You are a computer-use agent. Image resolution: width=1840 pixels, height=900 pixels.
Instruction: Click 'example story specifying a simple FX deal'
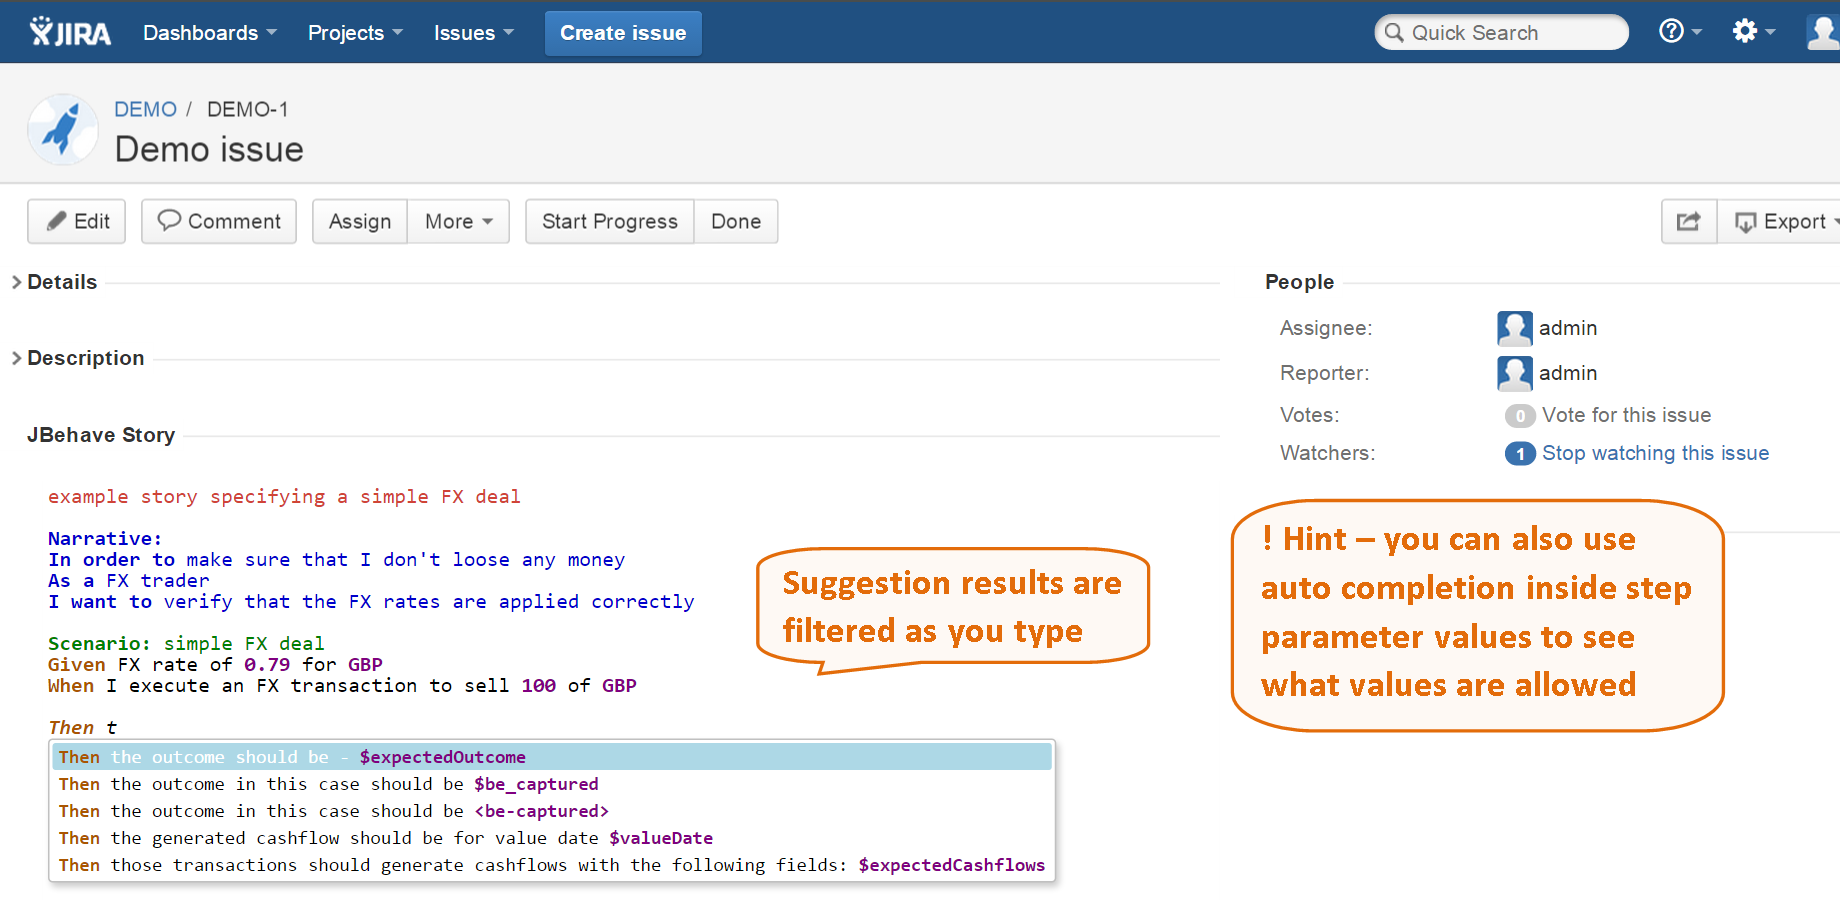[284, 496]
